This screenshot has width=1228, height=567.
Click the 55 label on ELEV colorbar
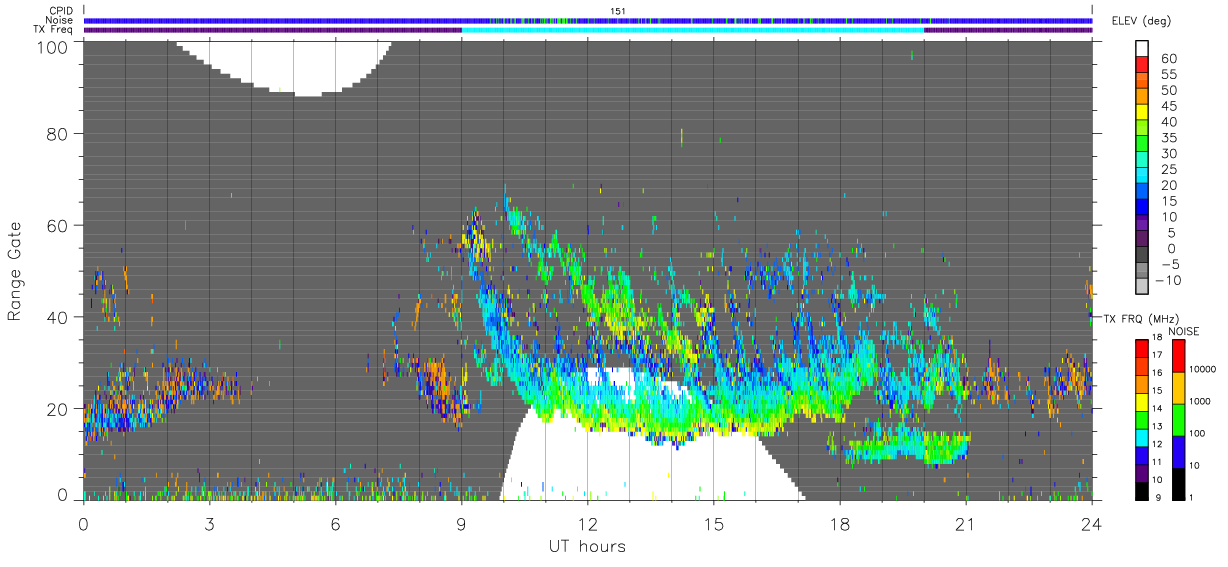click(1167, 75)
